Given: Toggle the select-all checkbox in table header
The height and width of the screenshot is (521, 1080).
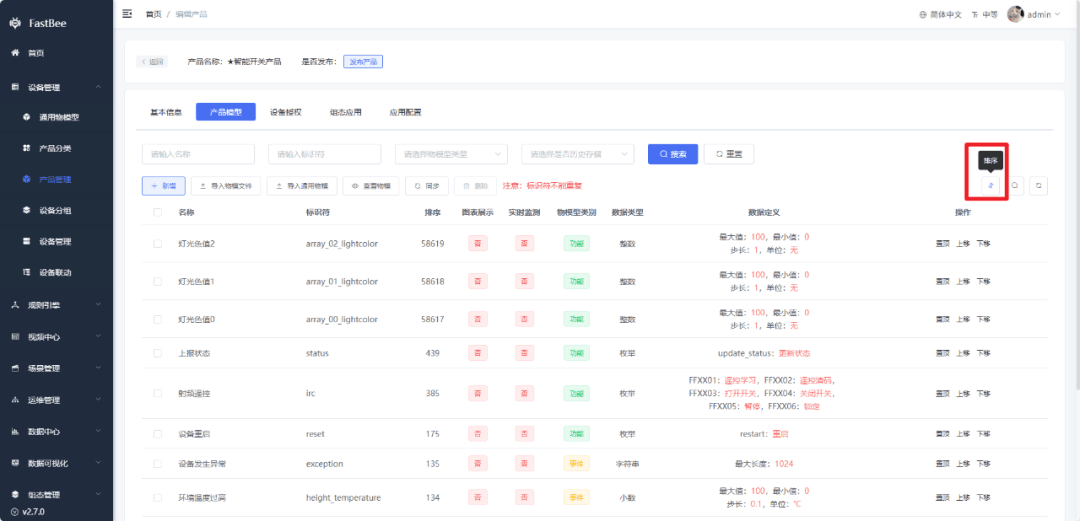Looking at the screenshot, I should 158,212.
